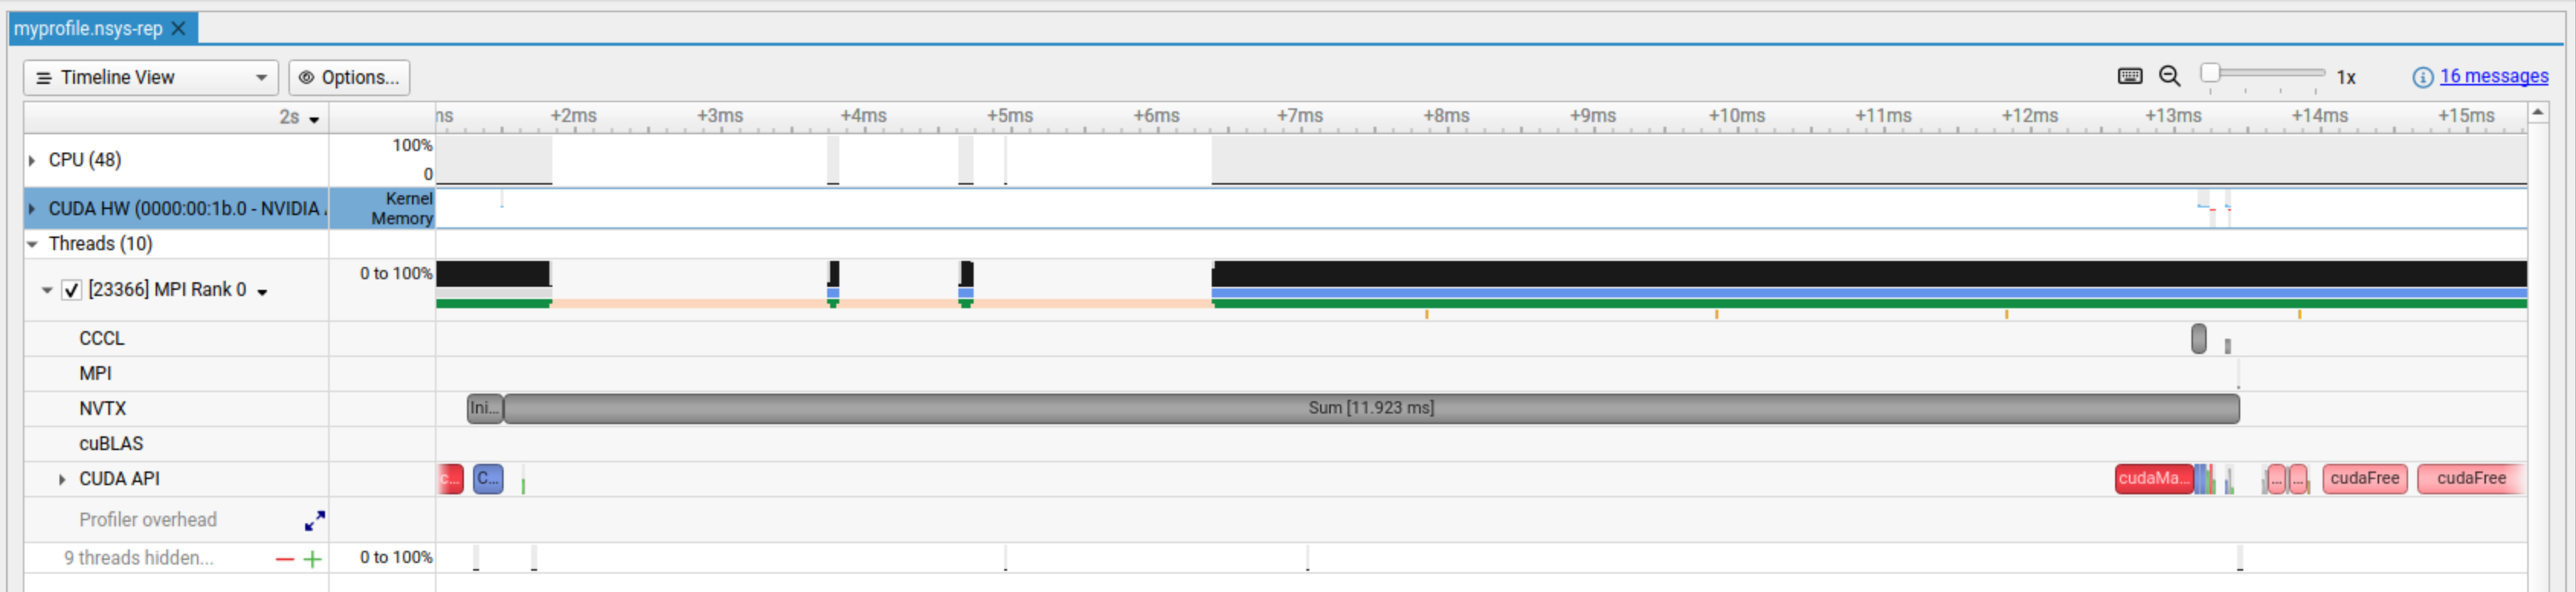This screenshot has width=2576, height=592.
Task: Expand the CUDA API row
Action: 62,479
